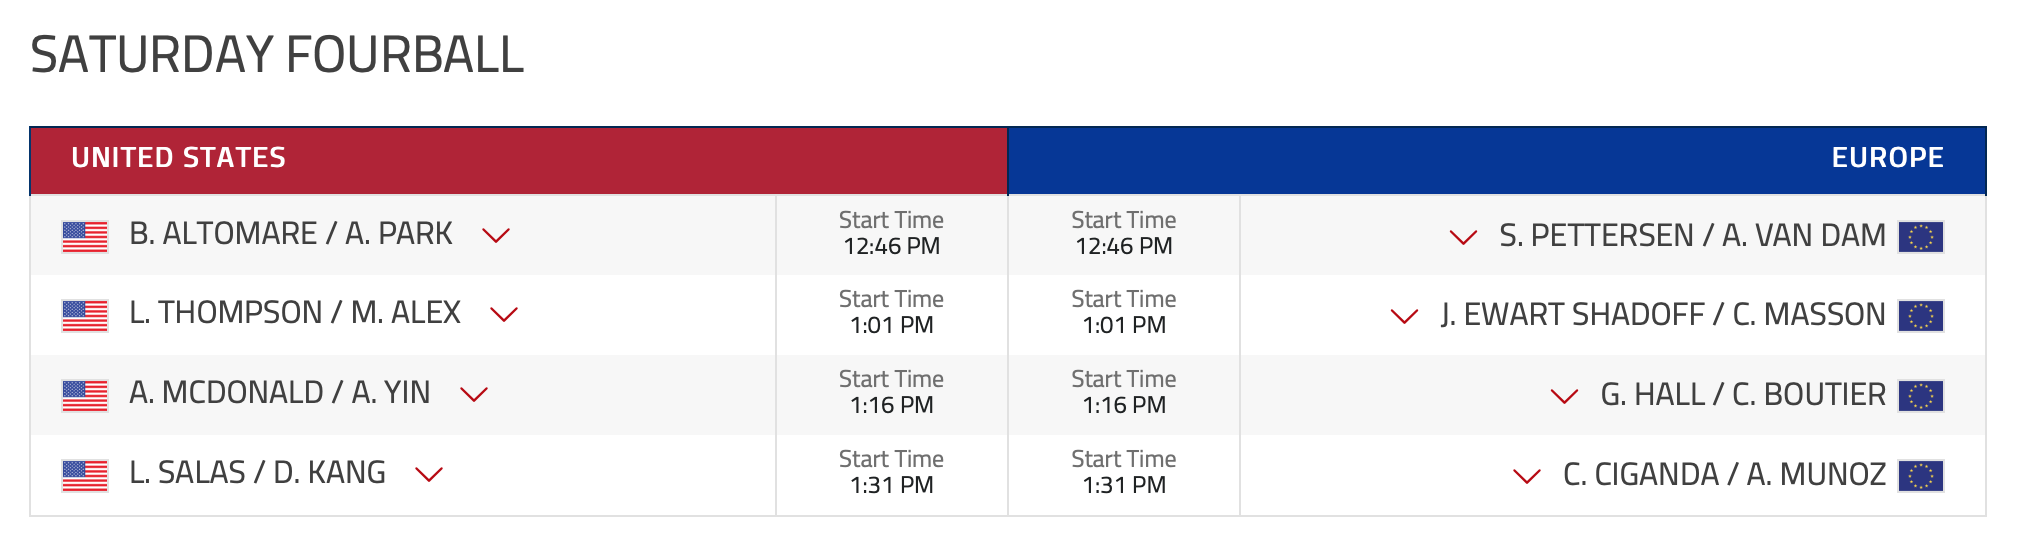Click the EU flag beside C. Ciganda / A. Munoz
This screenshot has width=2022, height=546.
pos(1921,476)
